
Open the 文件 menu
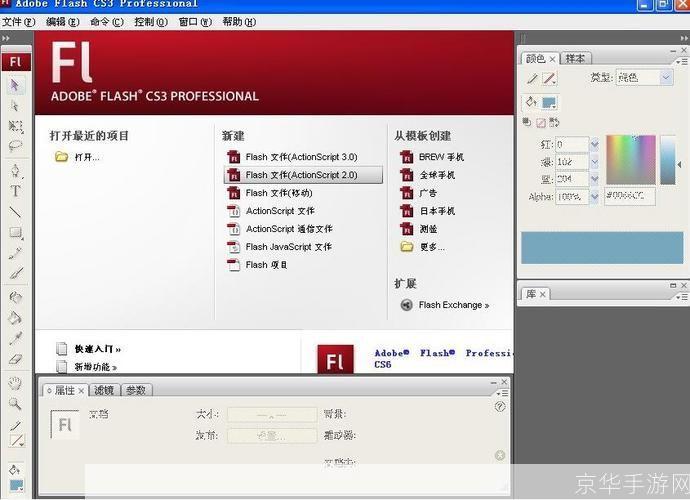(18, 22)
